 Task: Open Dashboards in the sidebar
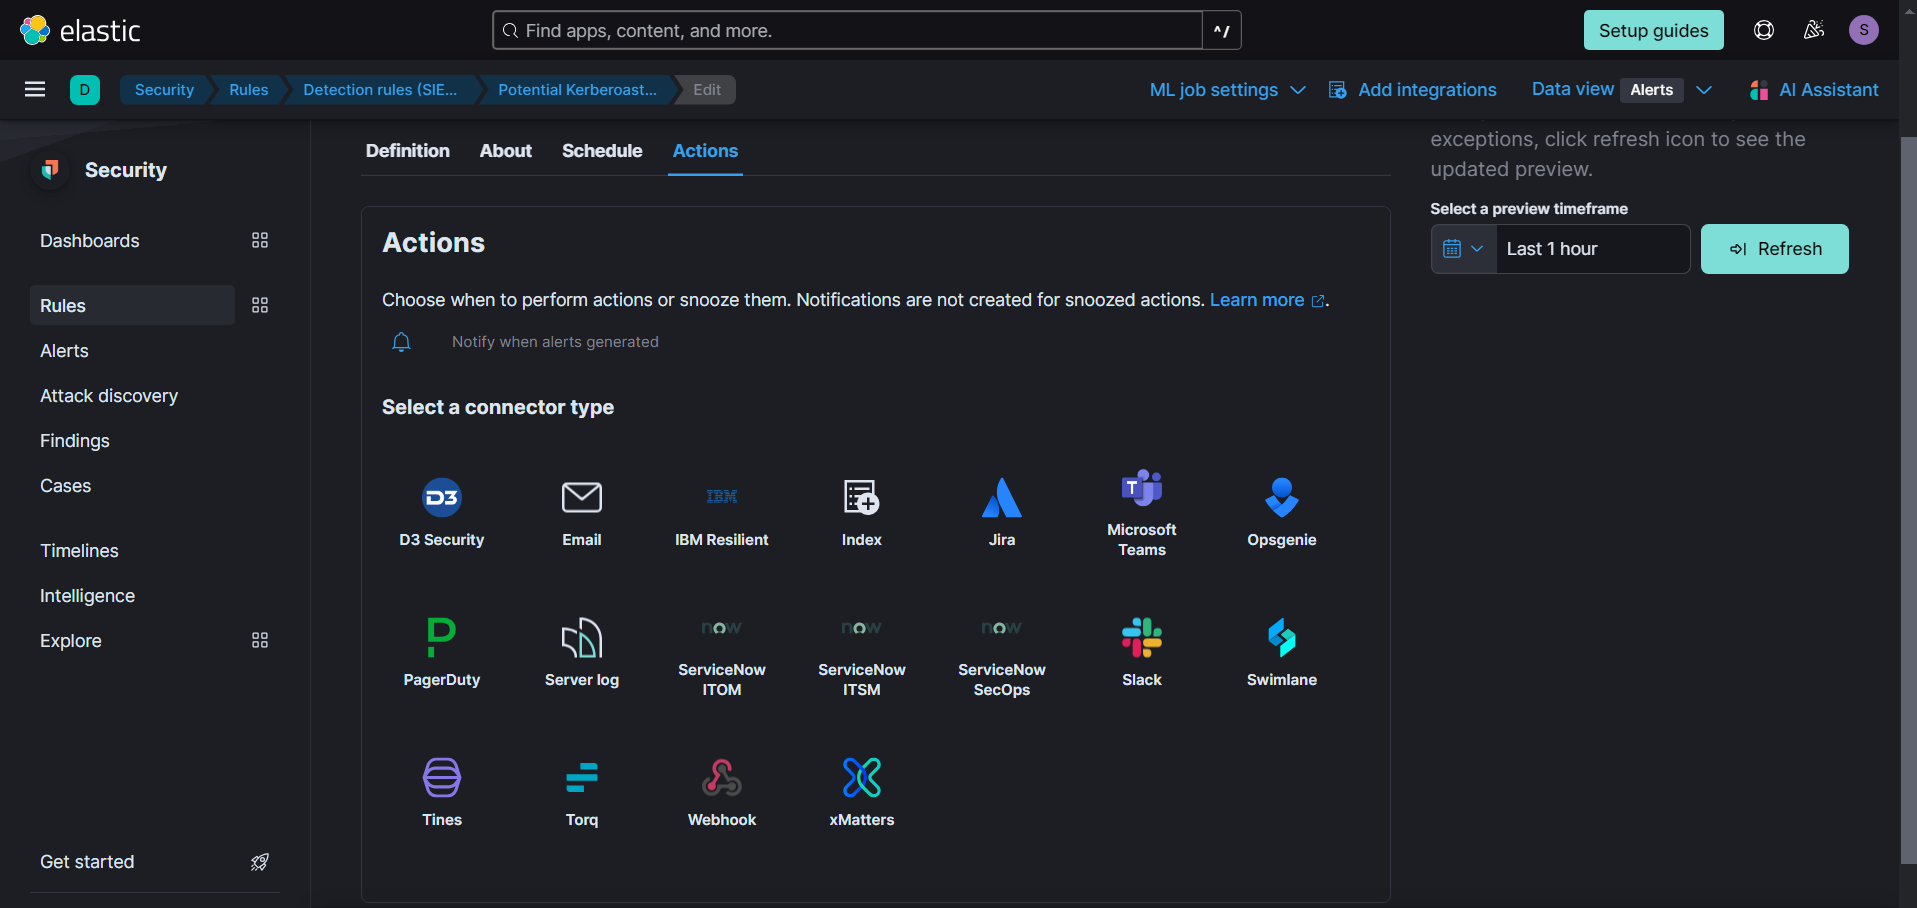tap(90, 241)
